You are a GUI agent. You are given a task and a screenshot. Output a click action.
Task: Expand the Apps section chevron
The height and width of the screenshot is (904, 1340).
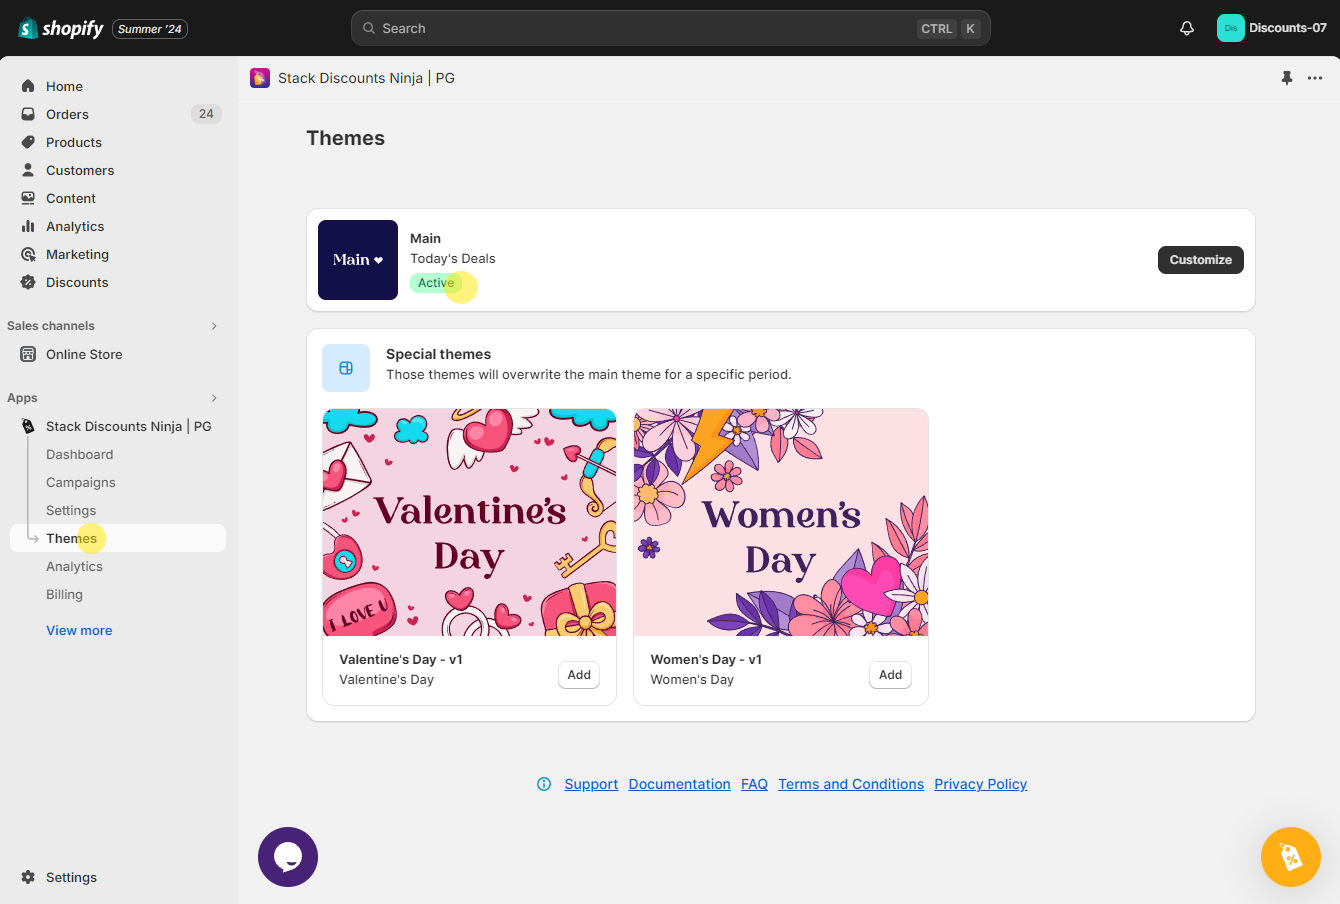214,398
